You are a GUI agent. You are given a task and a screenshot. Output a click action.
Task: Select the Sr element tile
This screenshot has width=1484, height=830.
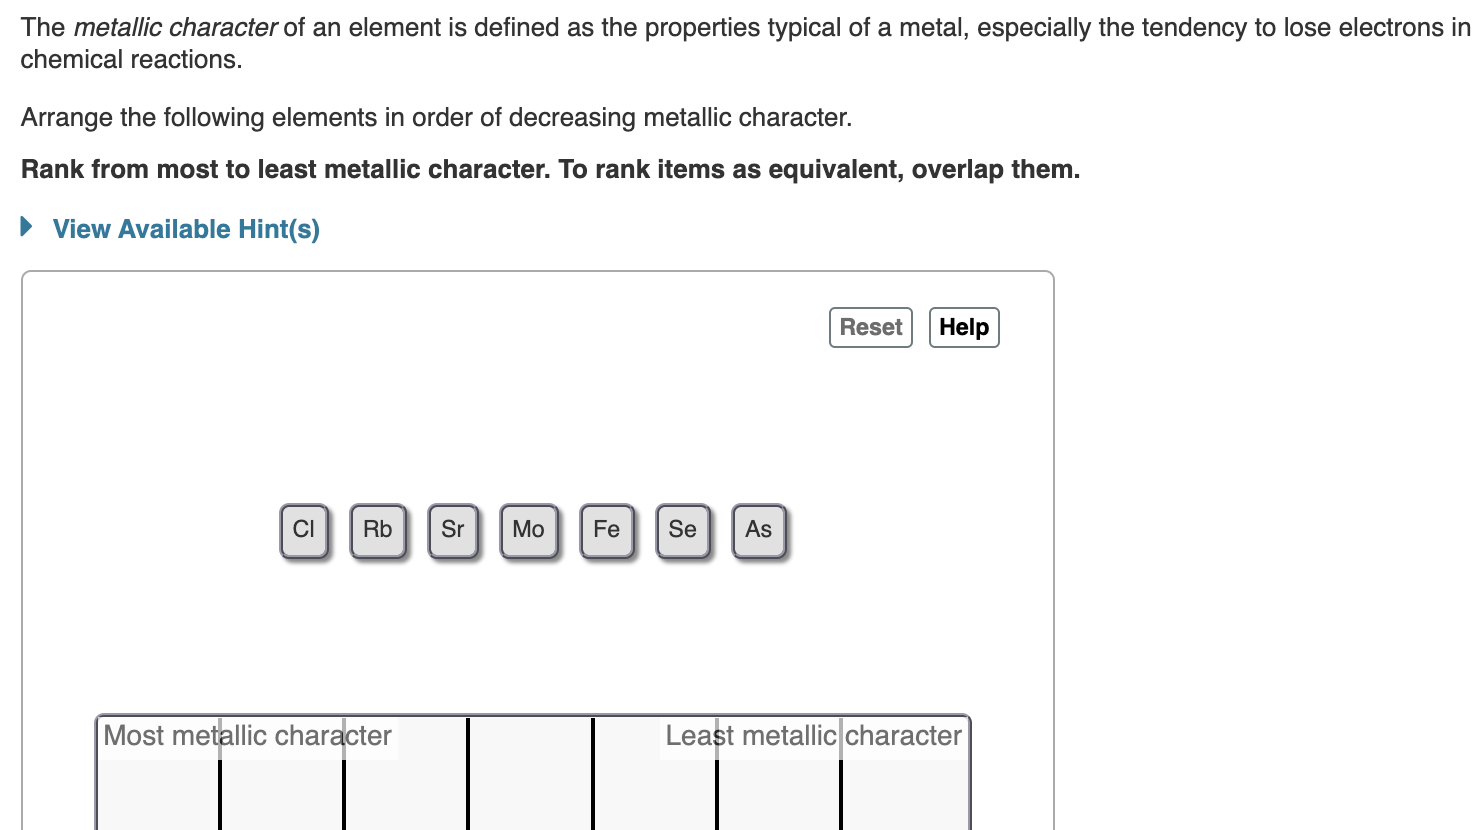click(x=452, y=530)
